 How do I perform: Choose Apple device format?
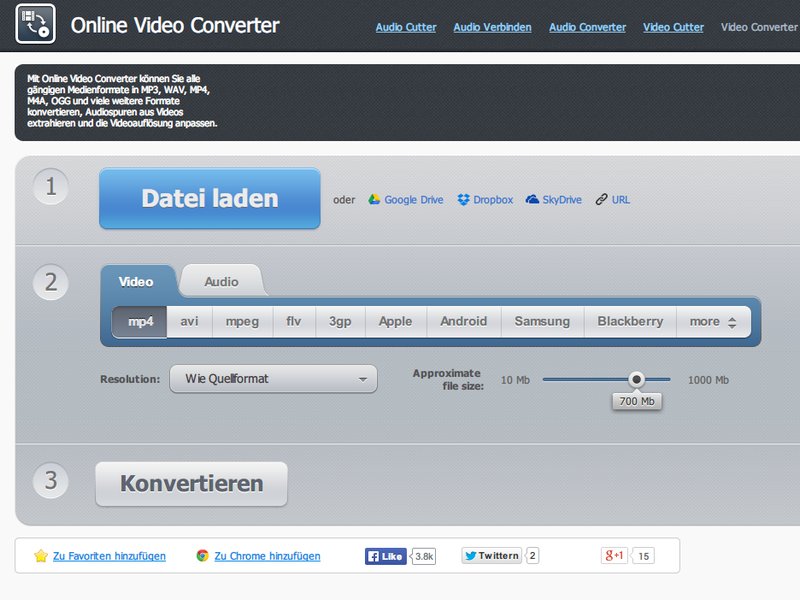pos(395,321)
